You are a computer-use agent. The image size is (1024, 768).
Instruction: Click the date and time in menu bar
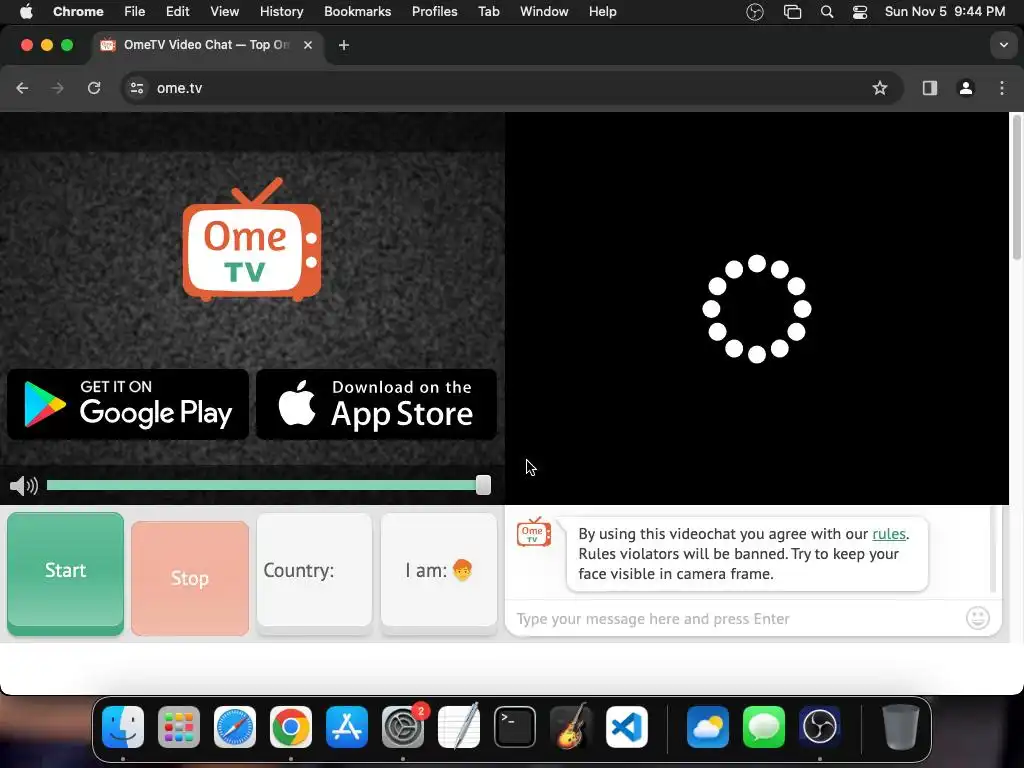(945, 12)
